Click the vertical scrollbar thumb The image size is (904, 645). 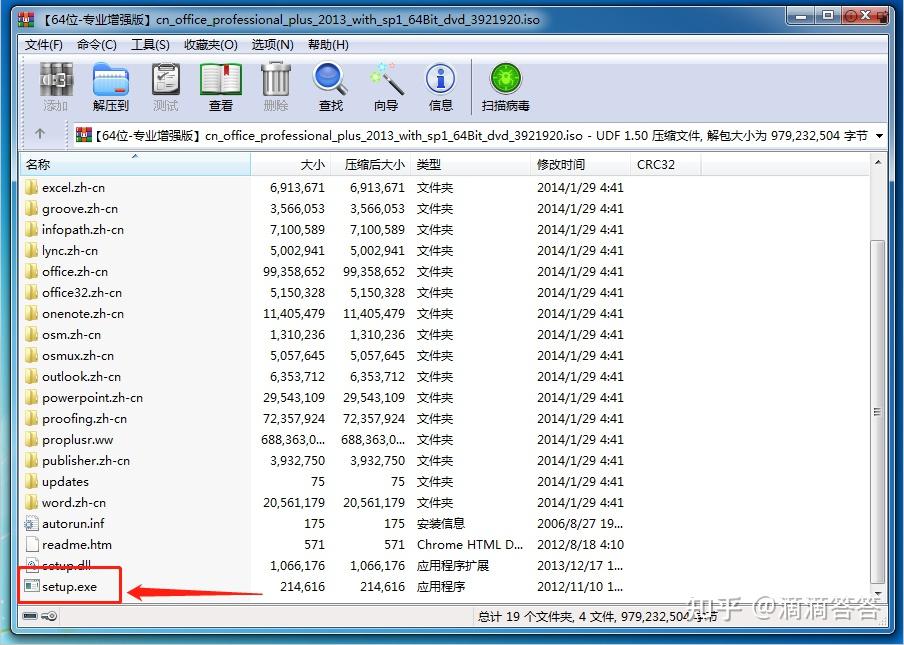(x=877, y=412)
